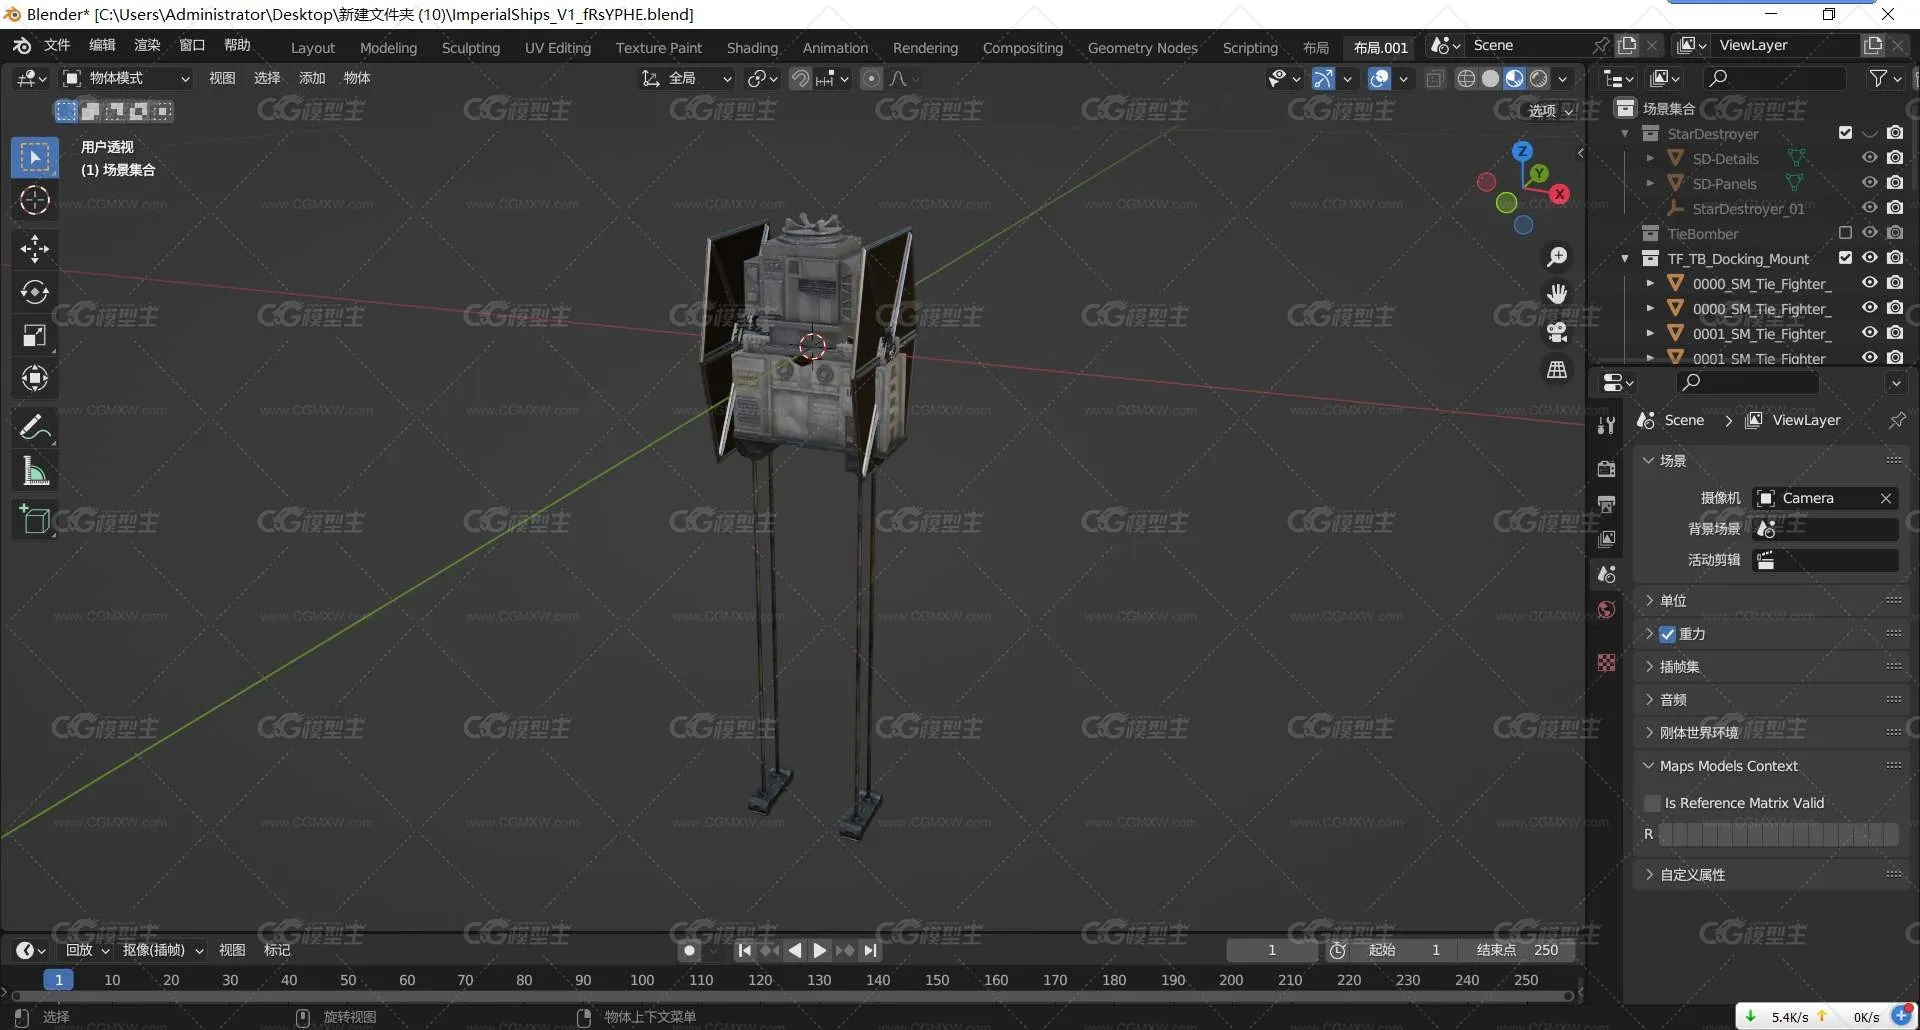This screenshot has width=1920, height=1030.
Task: Hide SD-Panels with its eye icon
Action: 1869,183
